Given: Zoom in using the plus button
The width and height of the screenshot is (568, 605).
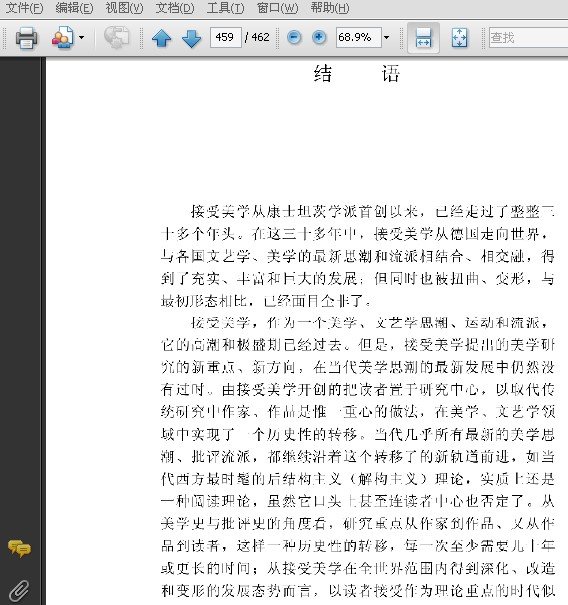Looking at the screenshot, I should [319, 37].
